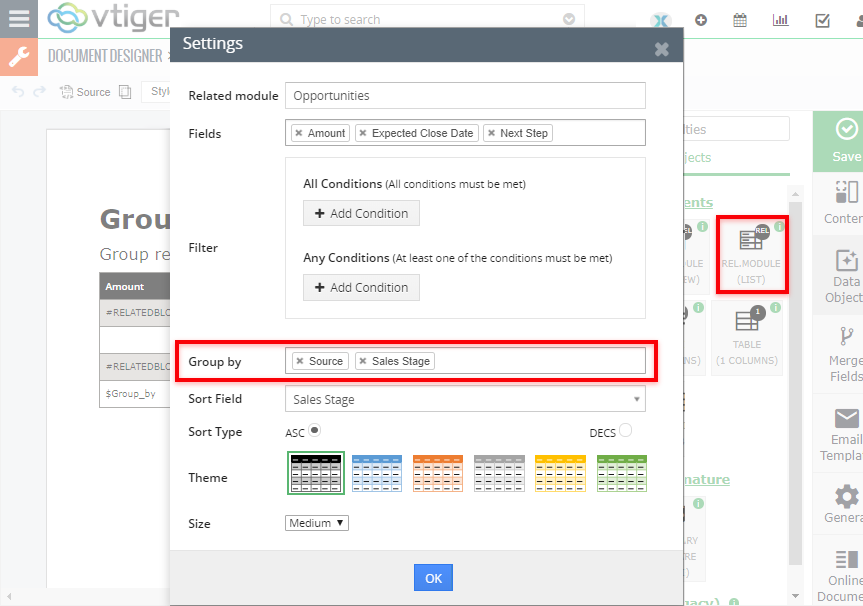Choose the green table theme
The image size is (863, 606).
[622, 473]
